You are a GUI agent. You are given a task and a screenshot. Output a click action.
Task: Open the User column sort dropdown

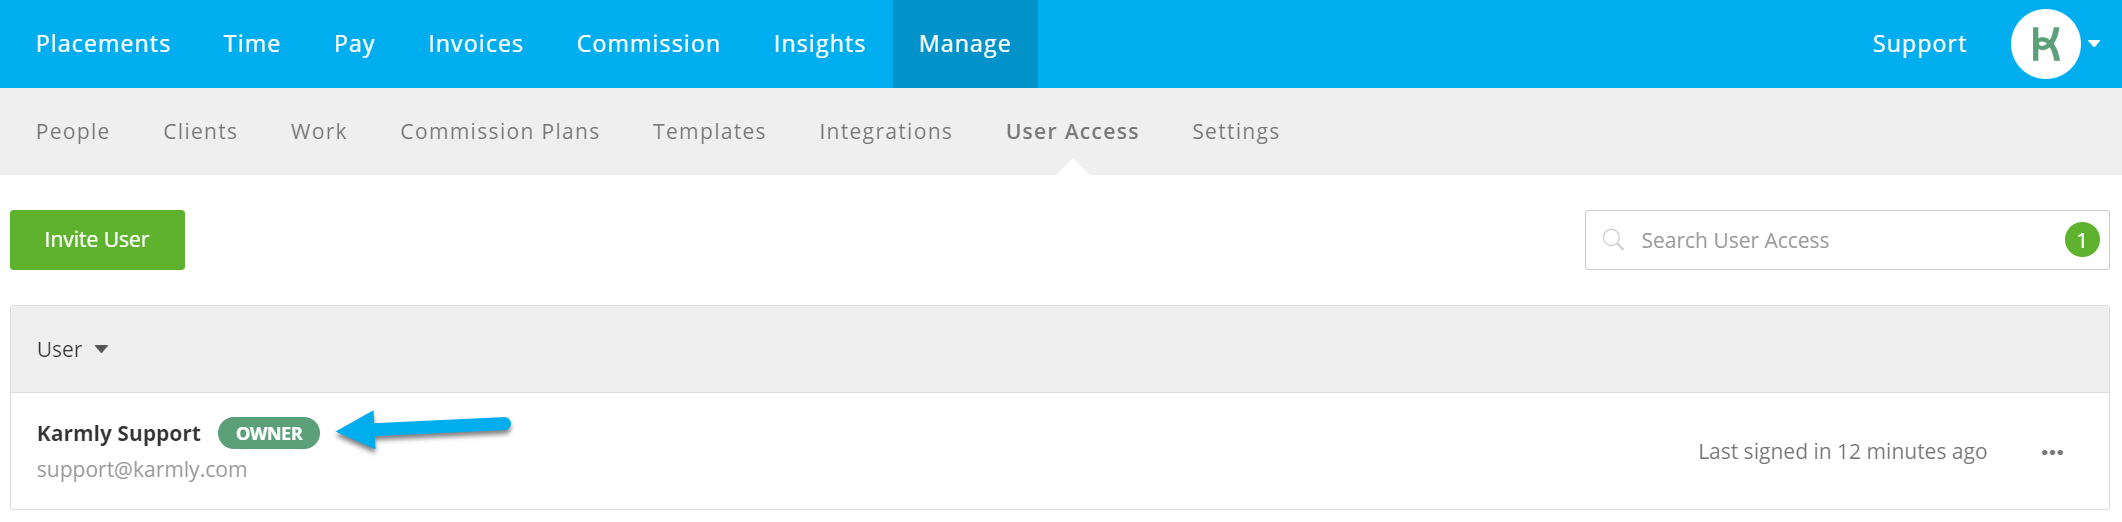click(x=73, y=349)
